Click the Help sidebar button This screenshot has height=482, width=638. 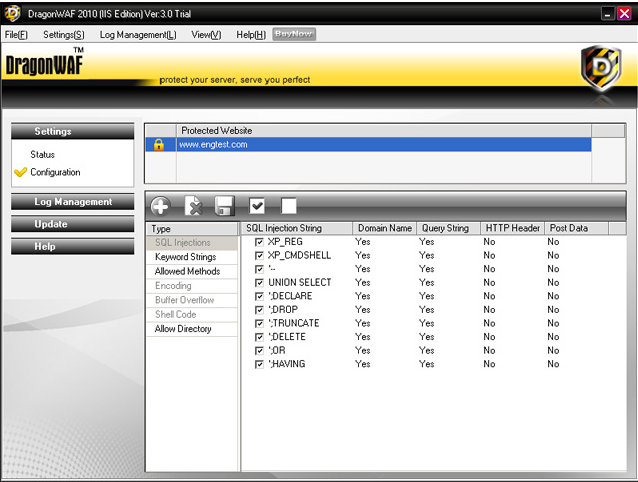coord(72,246)
